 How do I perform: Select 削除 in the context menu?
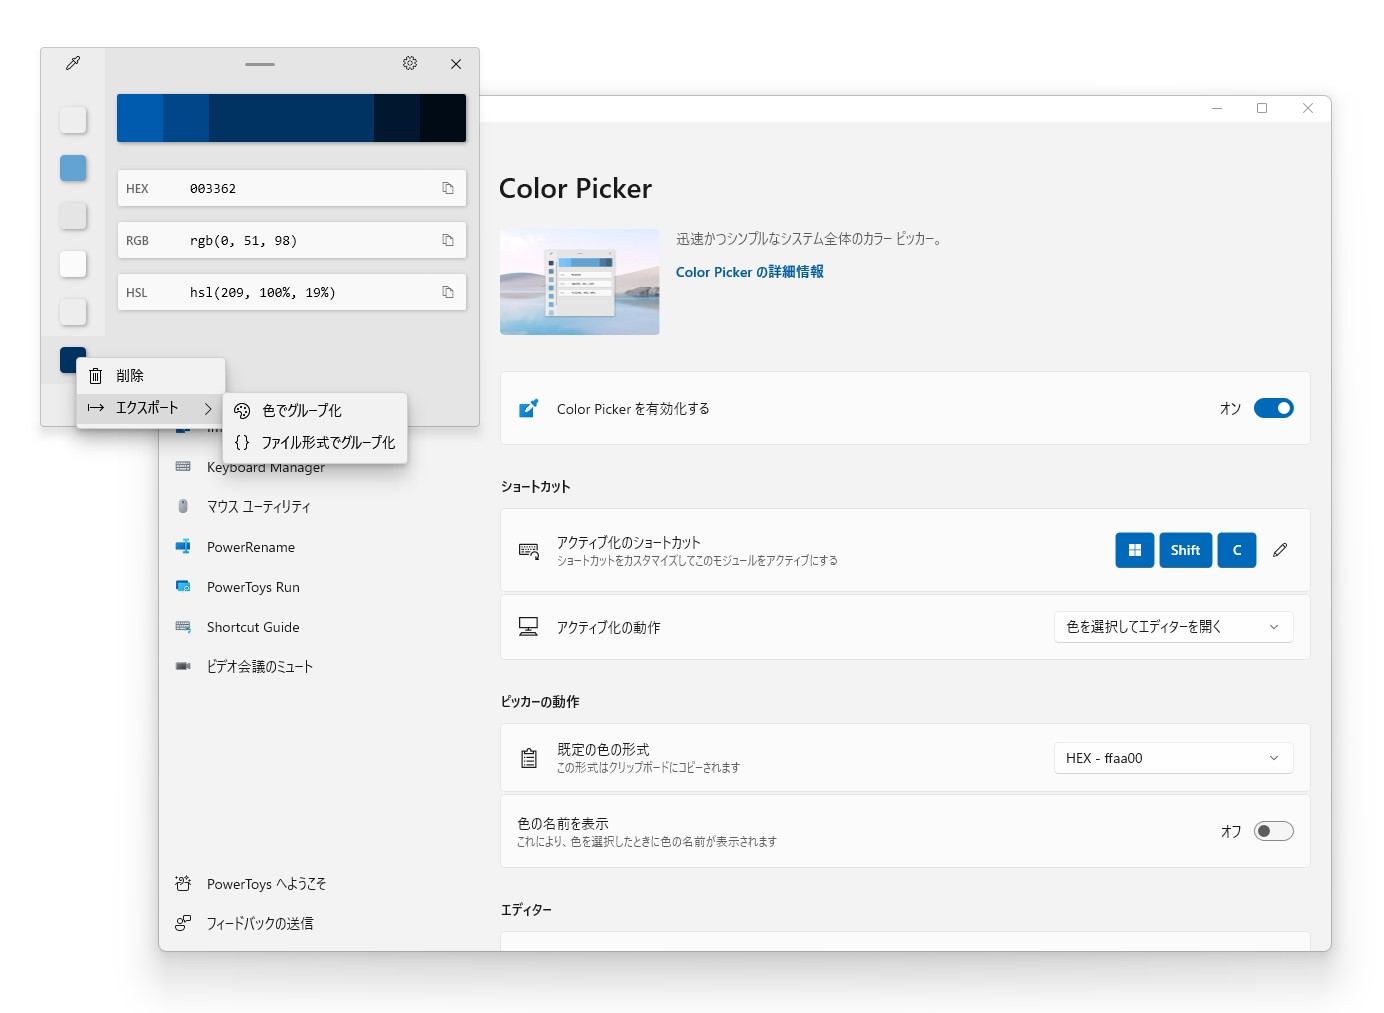pos(130,375)
